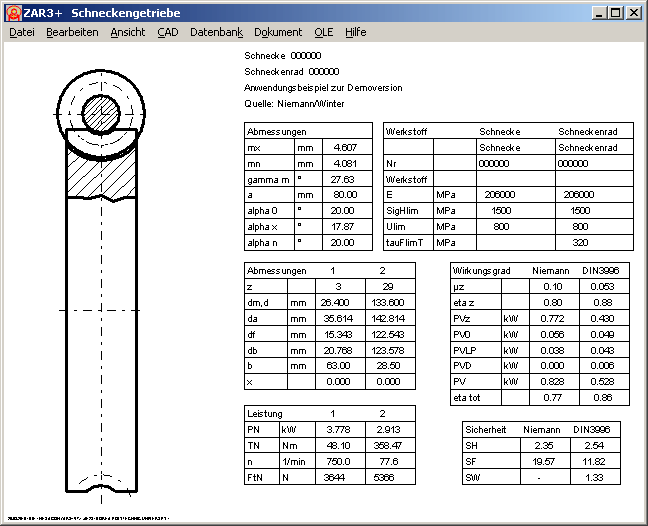Screen dimensions: 648x526
Task: Click the Leistung table header cell
Action: [x=265, y=413]
